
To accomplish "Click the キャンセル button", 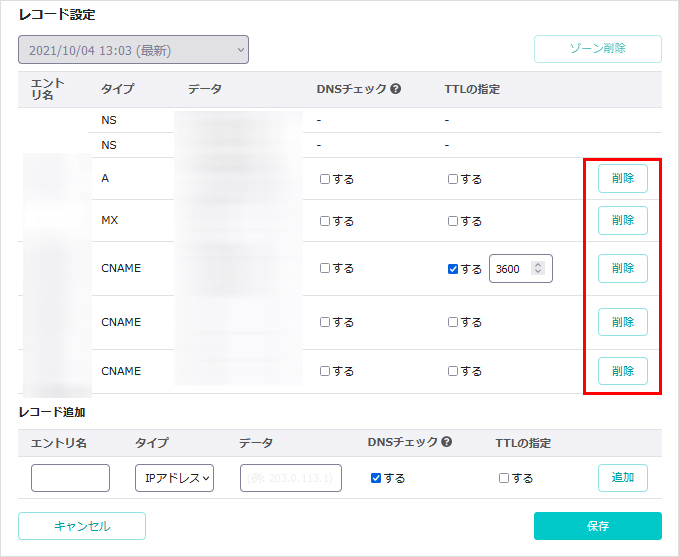I will [82, 526].
